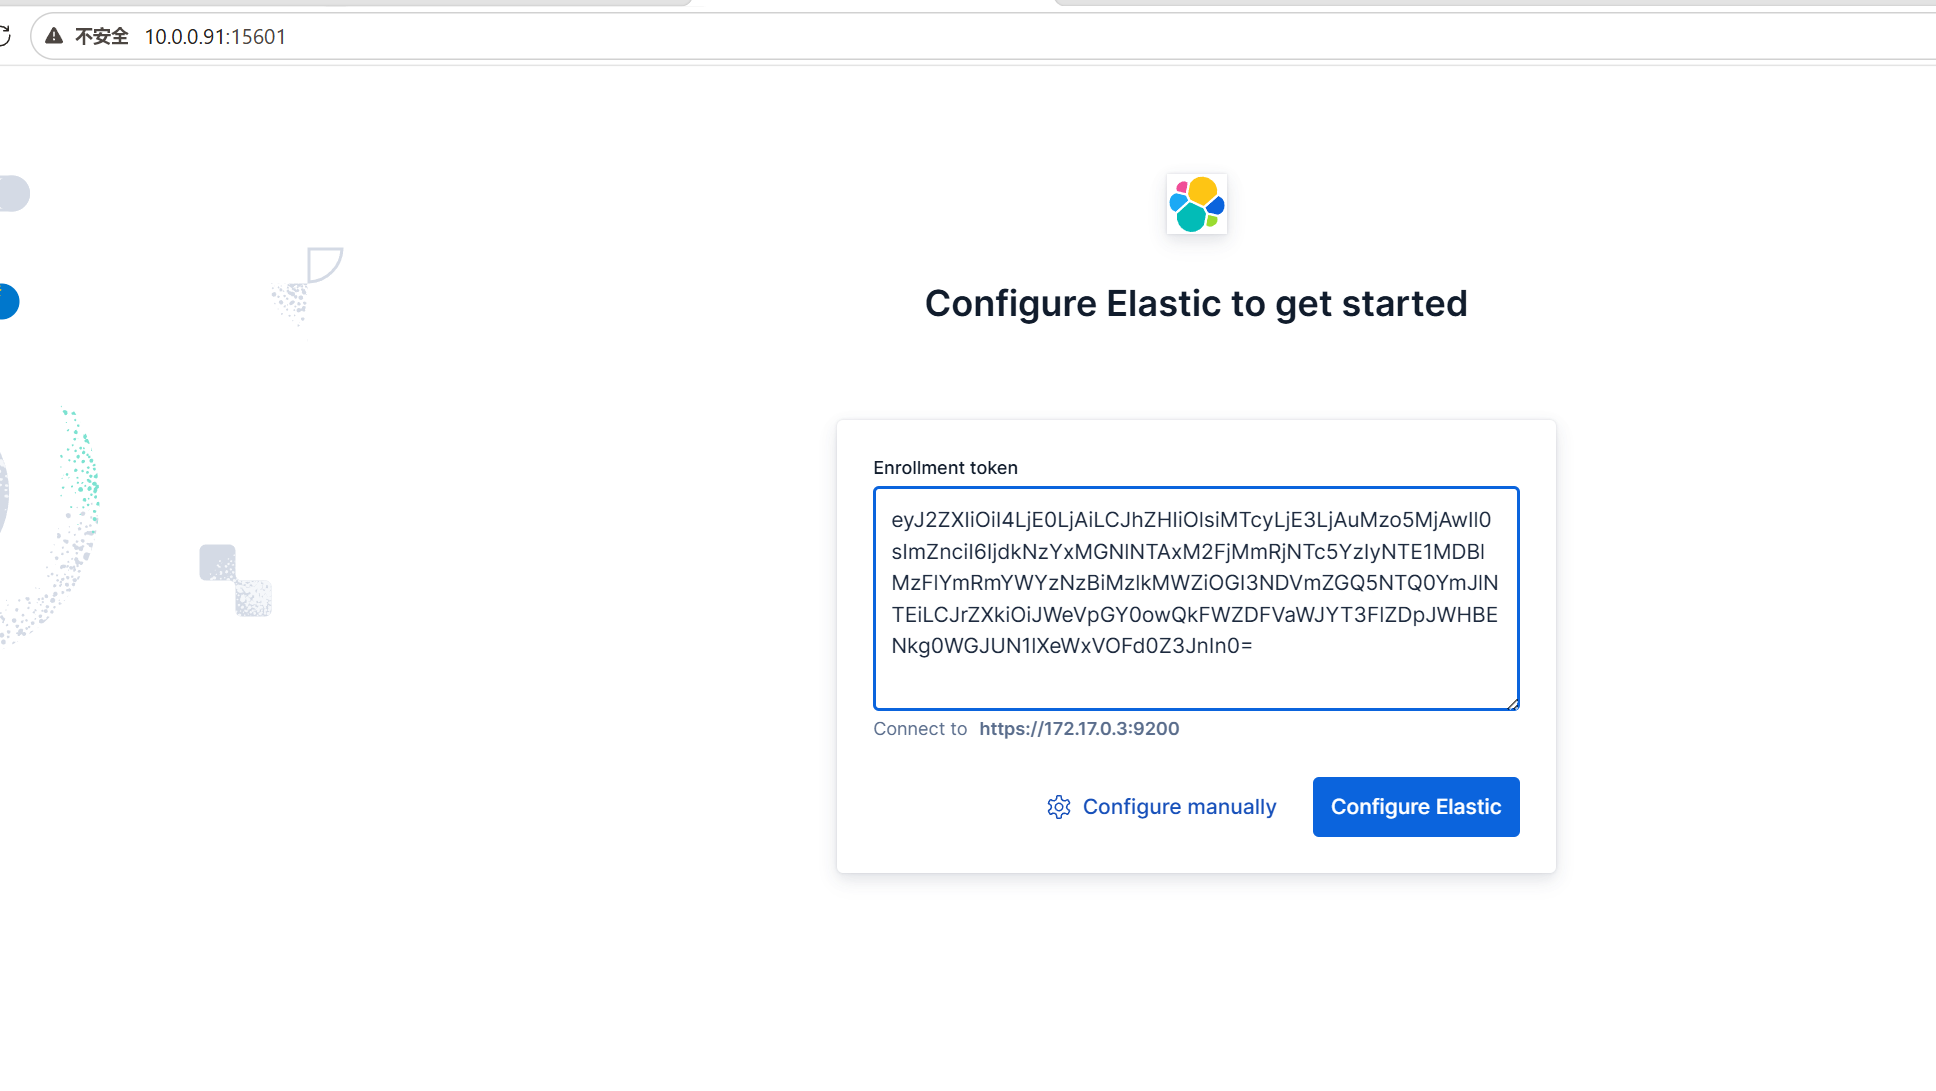
Task: Click the lower speckled gray square graphic
Action: coord(254,598)
